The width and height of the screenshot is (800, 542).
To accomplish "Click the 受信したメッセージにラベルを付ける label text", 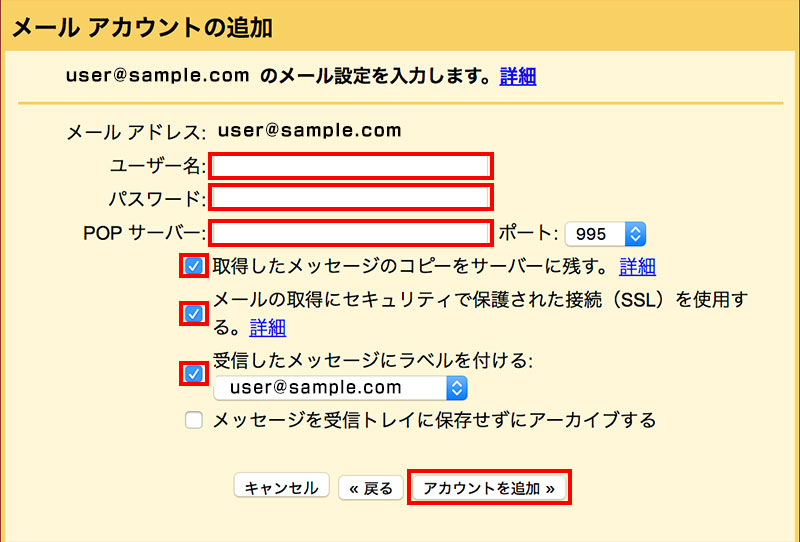I will coord(376,361).
